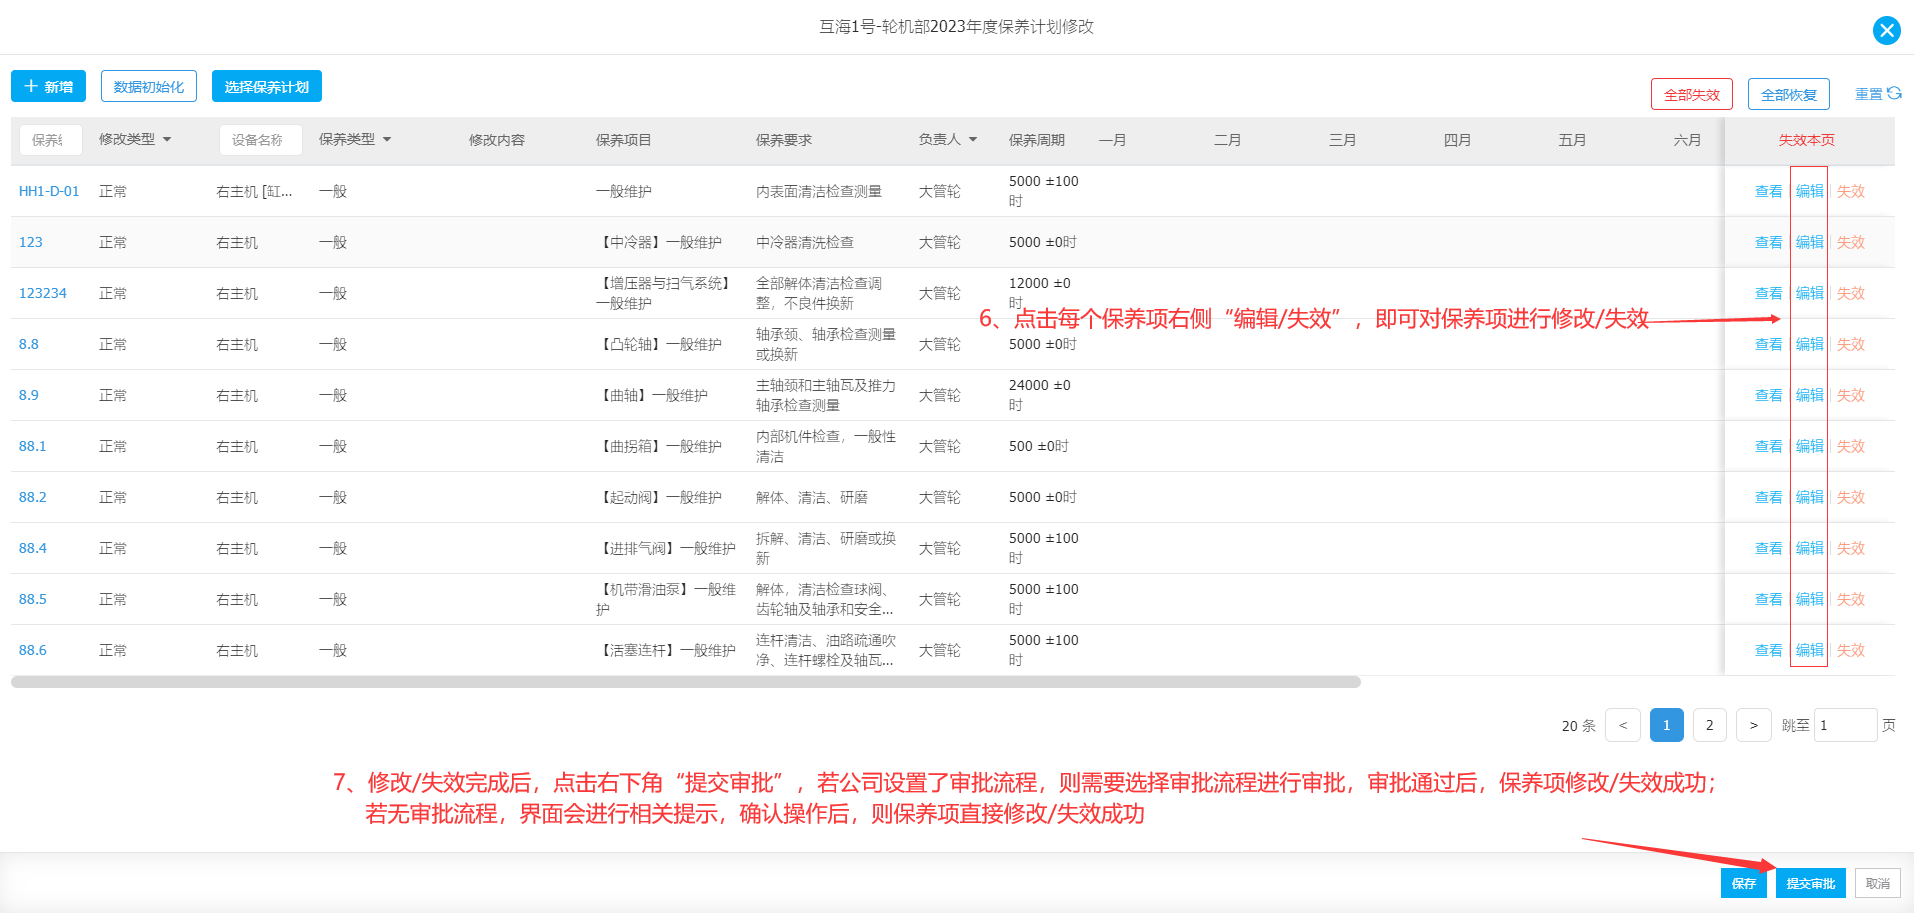Click the 数据初始化 button
This screenshot has height=913, width=1914.
point(149,87)
